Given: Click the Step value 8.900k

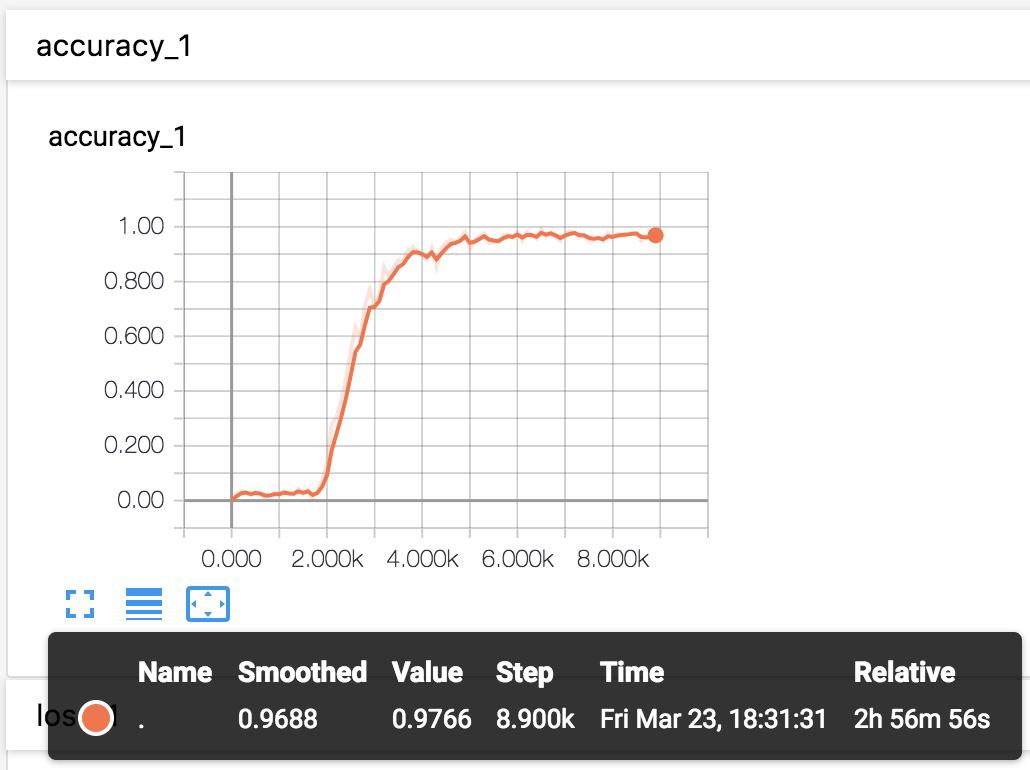Looking at the screenshot, I should (x=535, y=719).
